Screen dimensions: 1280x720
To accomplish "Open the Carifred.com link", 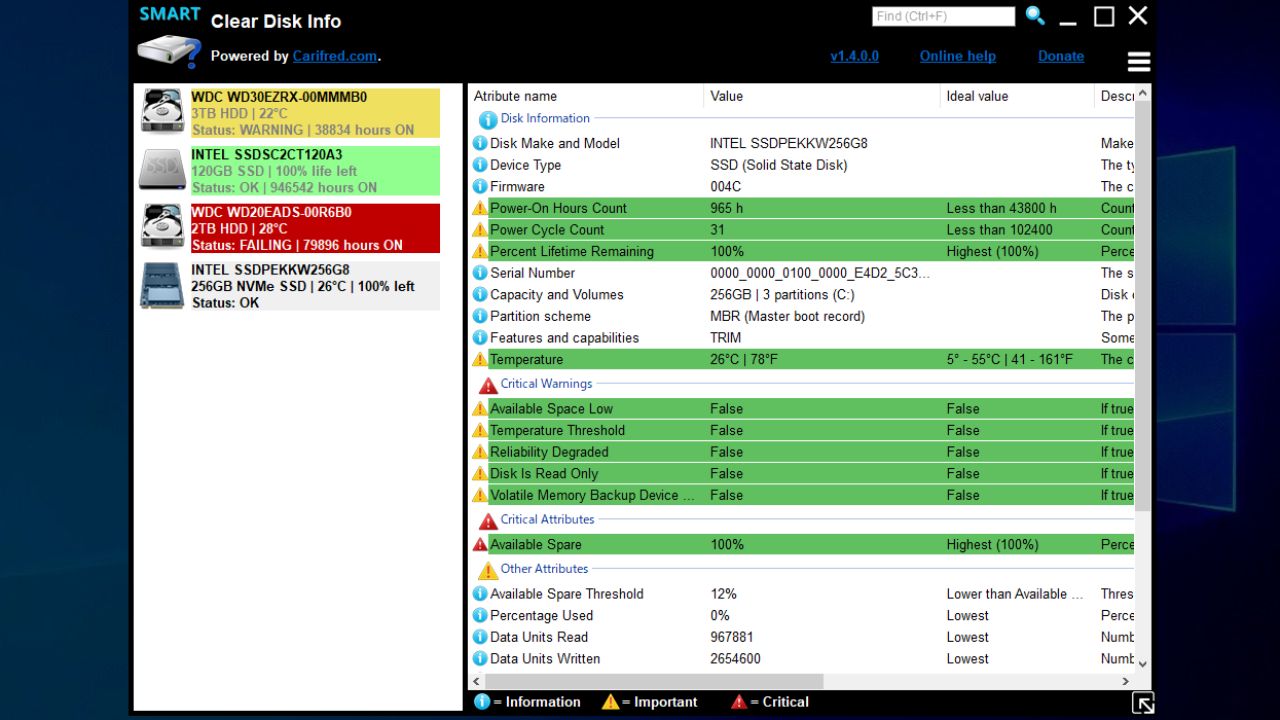I will 335,56.
